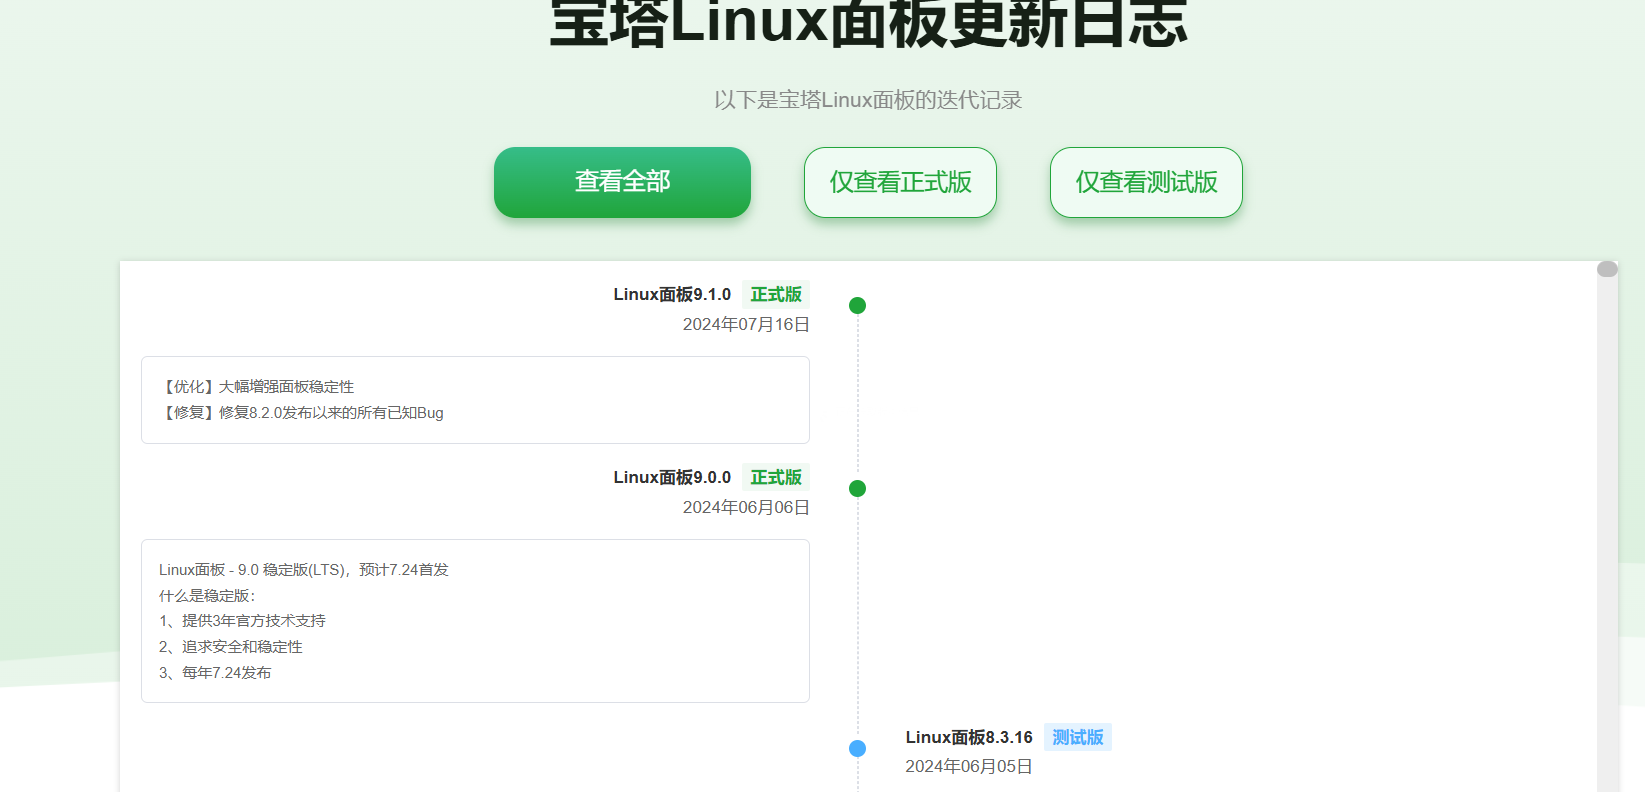Click the scrollbar thumb of the changelog list
The height and width of the screenshot is (792, 1645).
coord(1607,269)
